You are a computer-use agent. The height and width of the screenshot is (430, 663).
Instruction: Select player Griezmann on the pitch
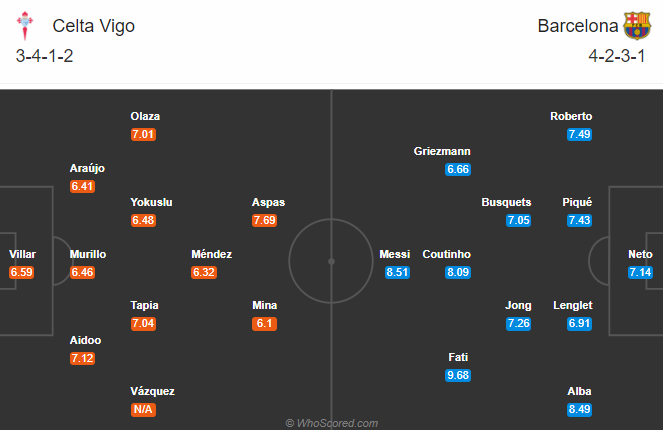(441, 151)
